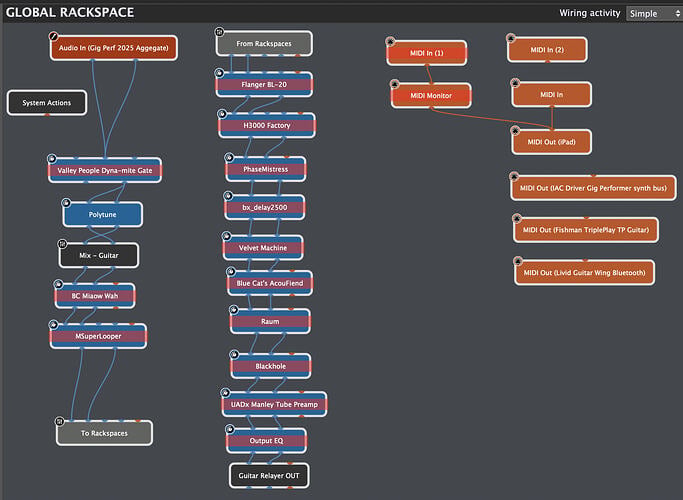Viewport: 683px width, 500px height.
Task: Click the MIDI badge on MIDI In (1)
Action: point(390,41)
